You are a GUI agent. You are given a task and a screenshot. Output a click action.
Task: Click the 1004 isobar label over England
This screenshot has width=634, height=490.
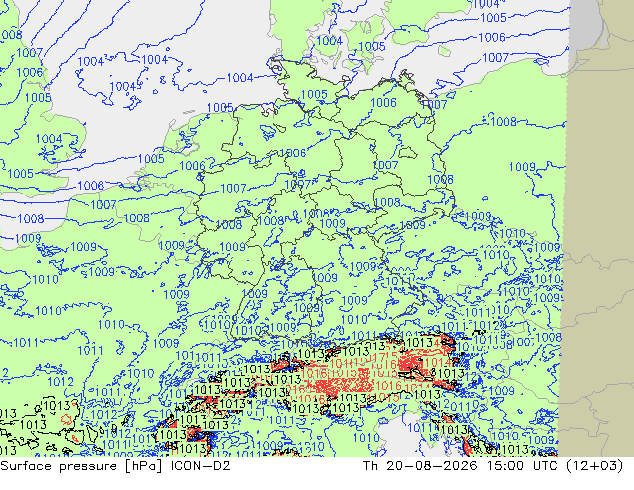point(49,139)
